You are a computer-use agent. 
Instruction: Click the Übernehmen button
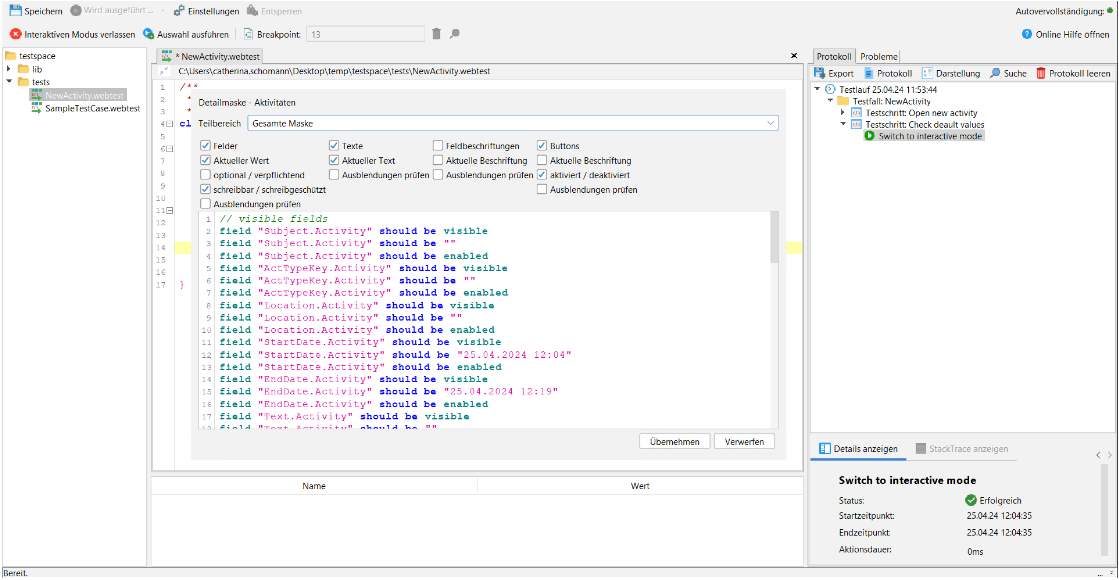pyautogui.click(x=675, y=441)
